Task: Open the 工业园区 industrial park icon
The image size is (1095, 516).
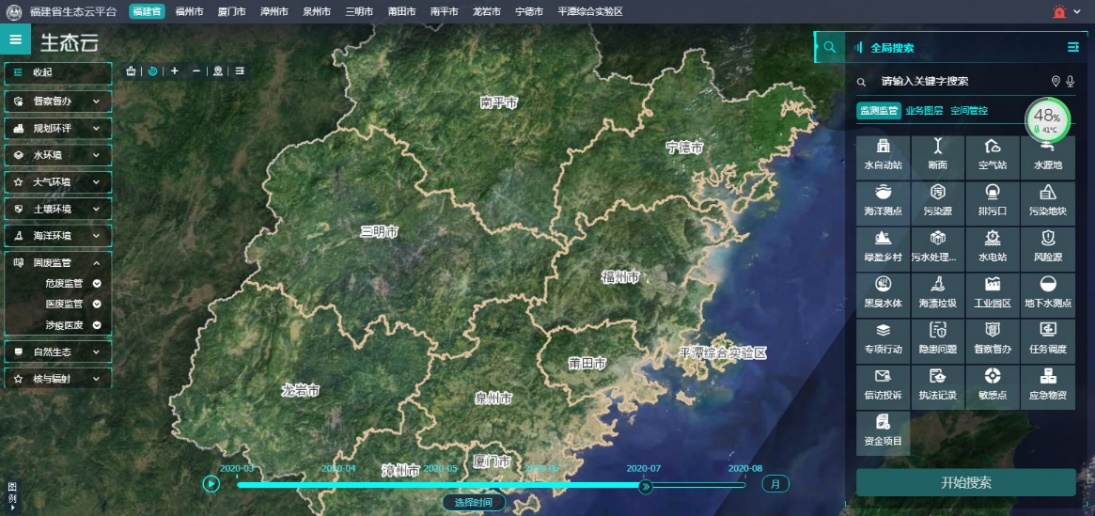Action: [x=992, y=292]
